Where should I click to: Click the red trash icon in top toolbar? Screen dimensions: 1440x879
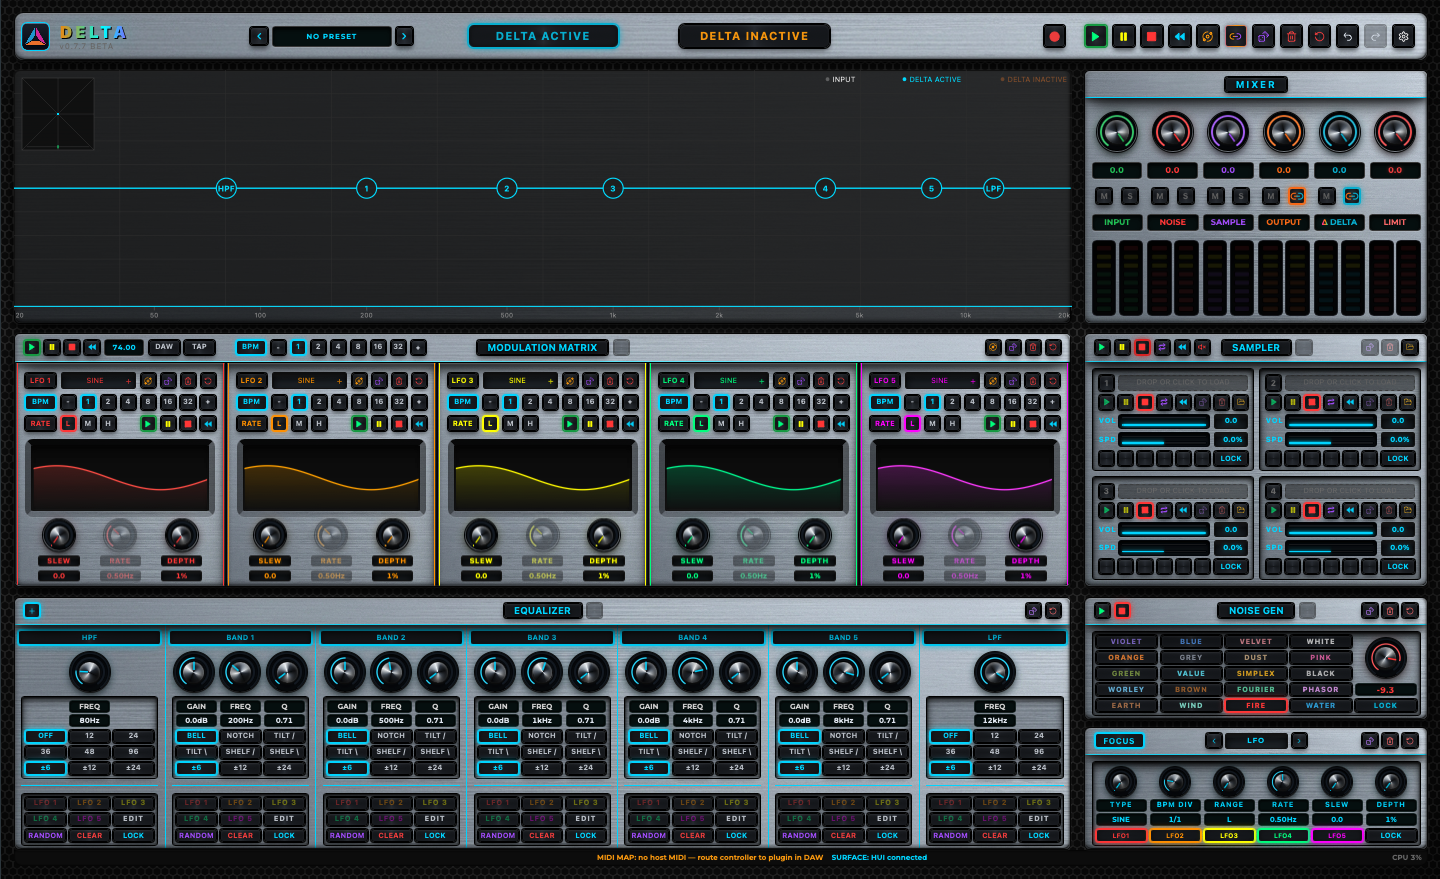pyautogui.click(x=1291, y=37)
